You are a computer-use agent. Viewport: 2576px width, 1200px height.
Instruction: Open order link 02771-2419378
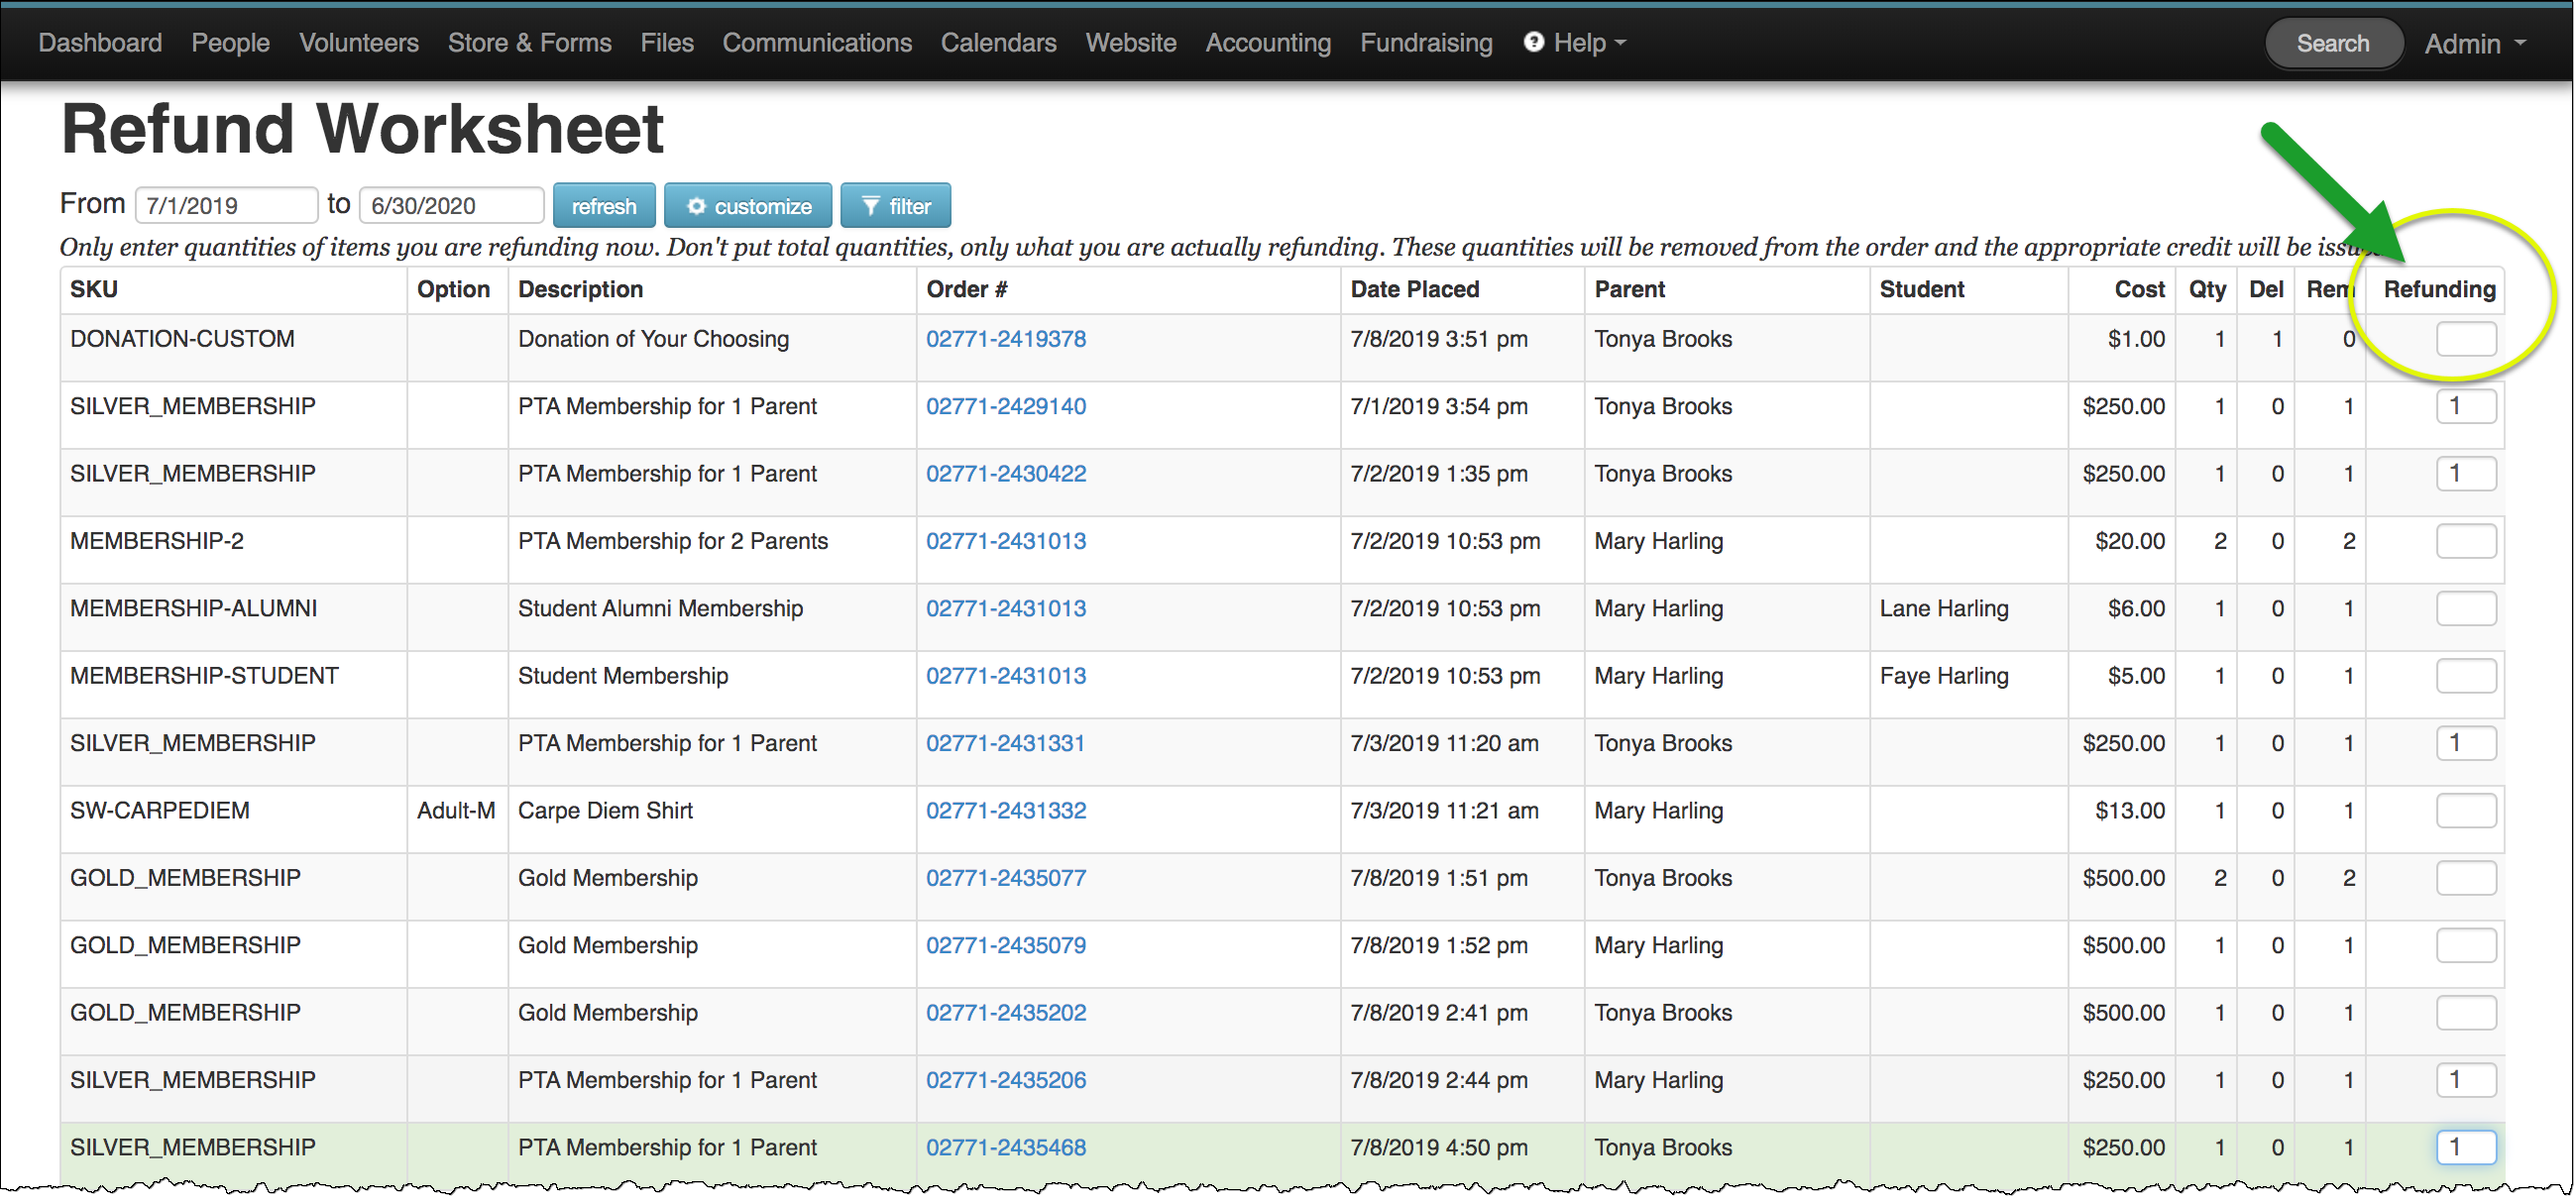coord(1005,339)
